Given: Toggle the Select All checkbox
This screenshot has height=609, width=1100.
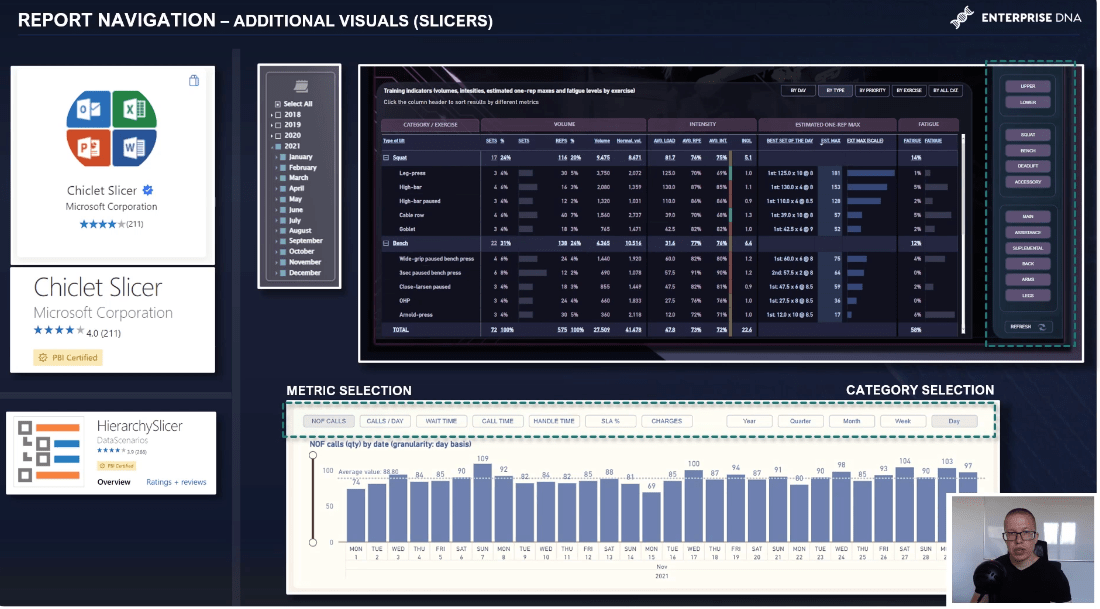Looking at the screenshot, I should 277,104.
